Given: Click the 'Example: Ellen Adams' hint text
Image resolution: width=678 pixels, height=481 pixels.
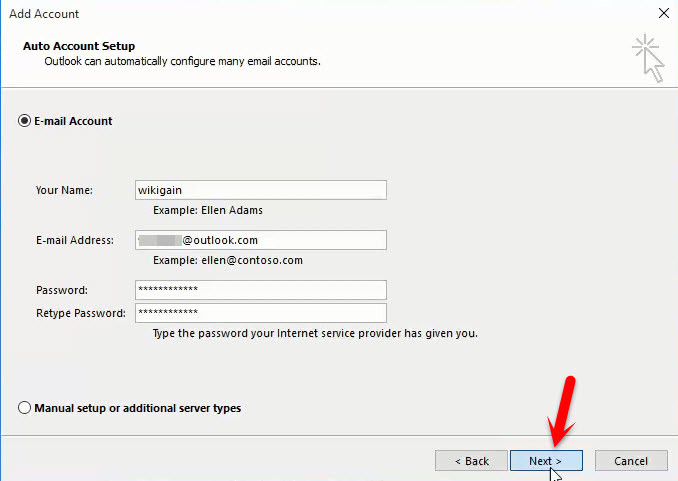Looking at the screenshot, I should [x=208, y=210].
